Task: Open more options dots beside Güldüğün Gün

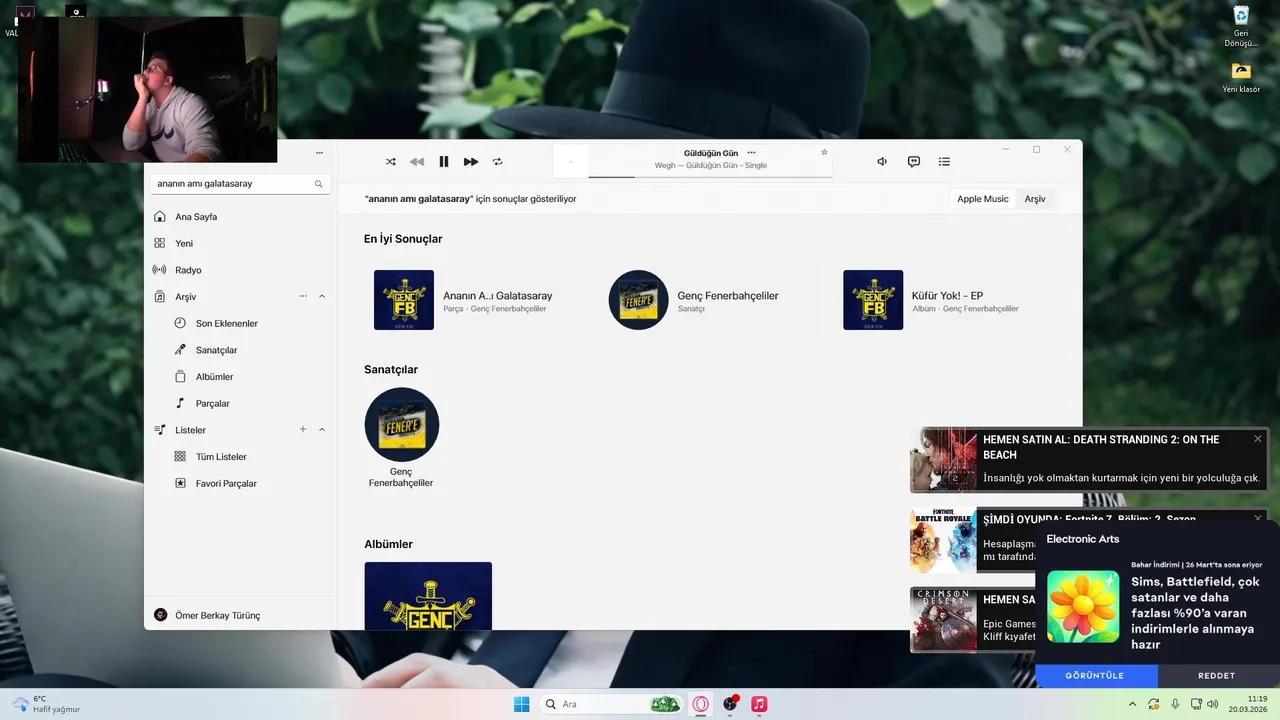Action: coord(751,153)
